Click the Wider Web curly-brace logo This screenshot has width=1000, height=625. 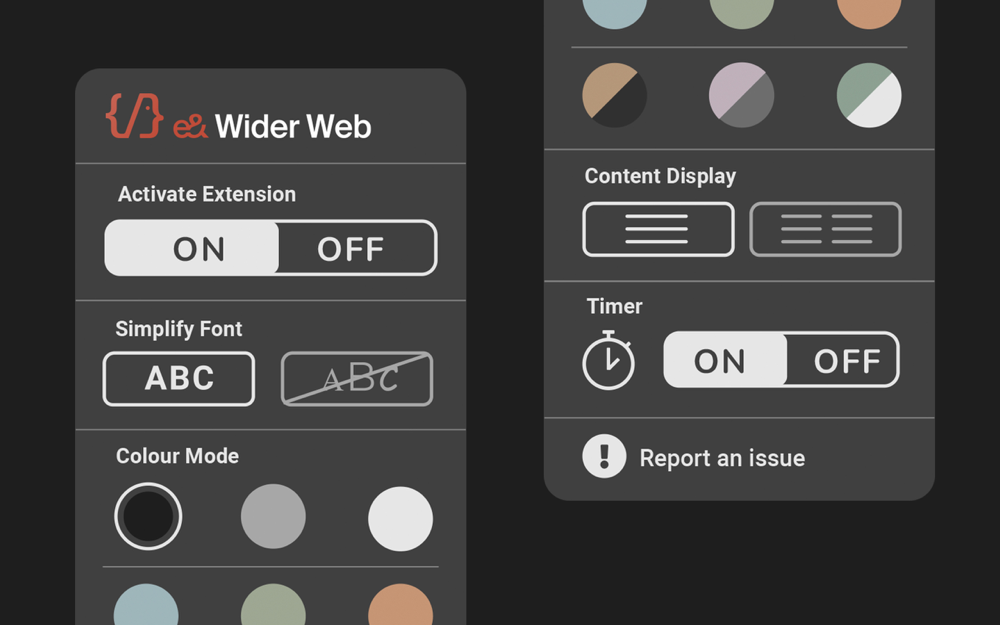coord(134,116)
